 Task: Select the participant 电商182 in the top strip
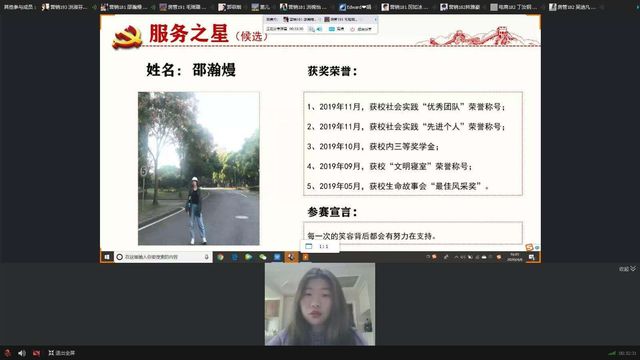(x=513, y=7)
